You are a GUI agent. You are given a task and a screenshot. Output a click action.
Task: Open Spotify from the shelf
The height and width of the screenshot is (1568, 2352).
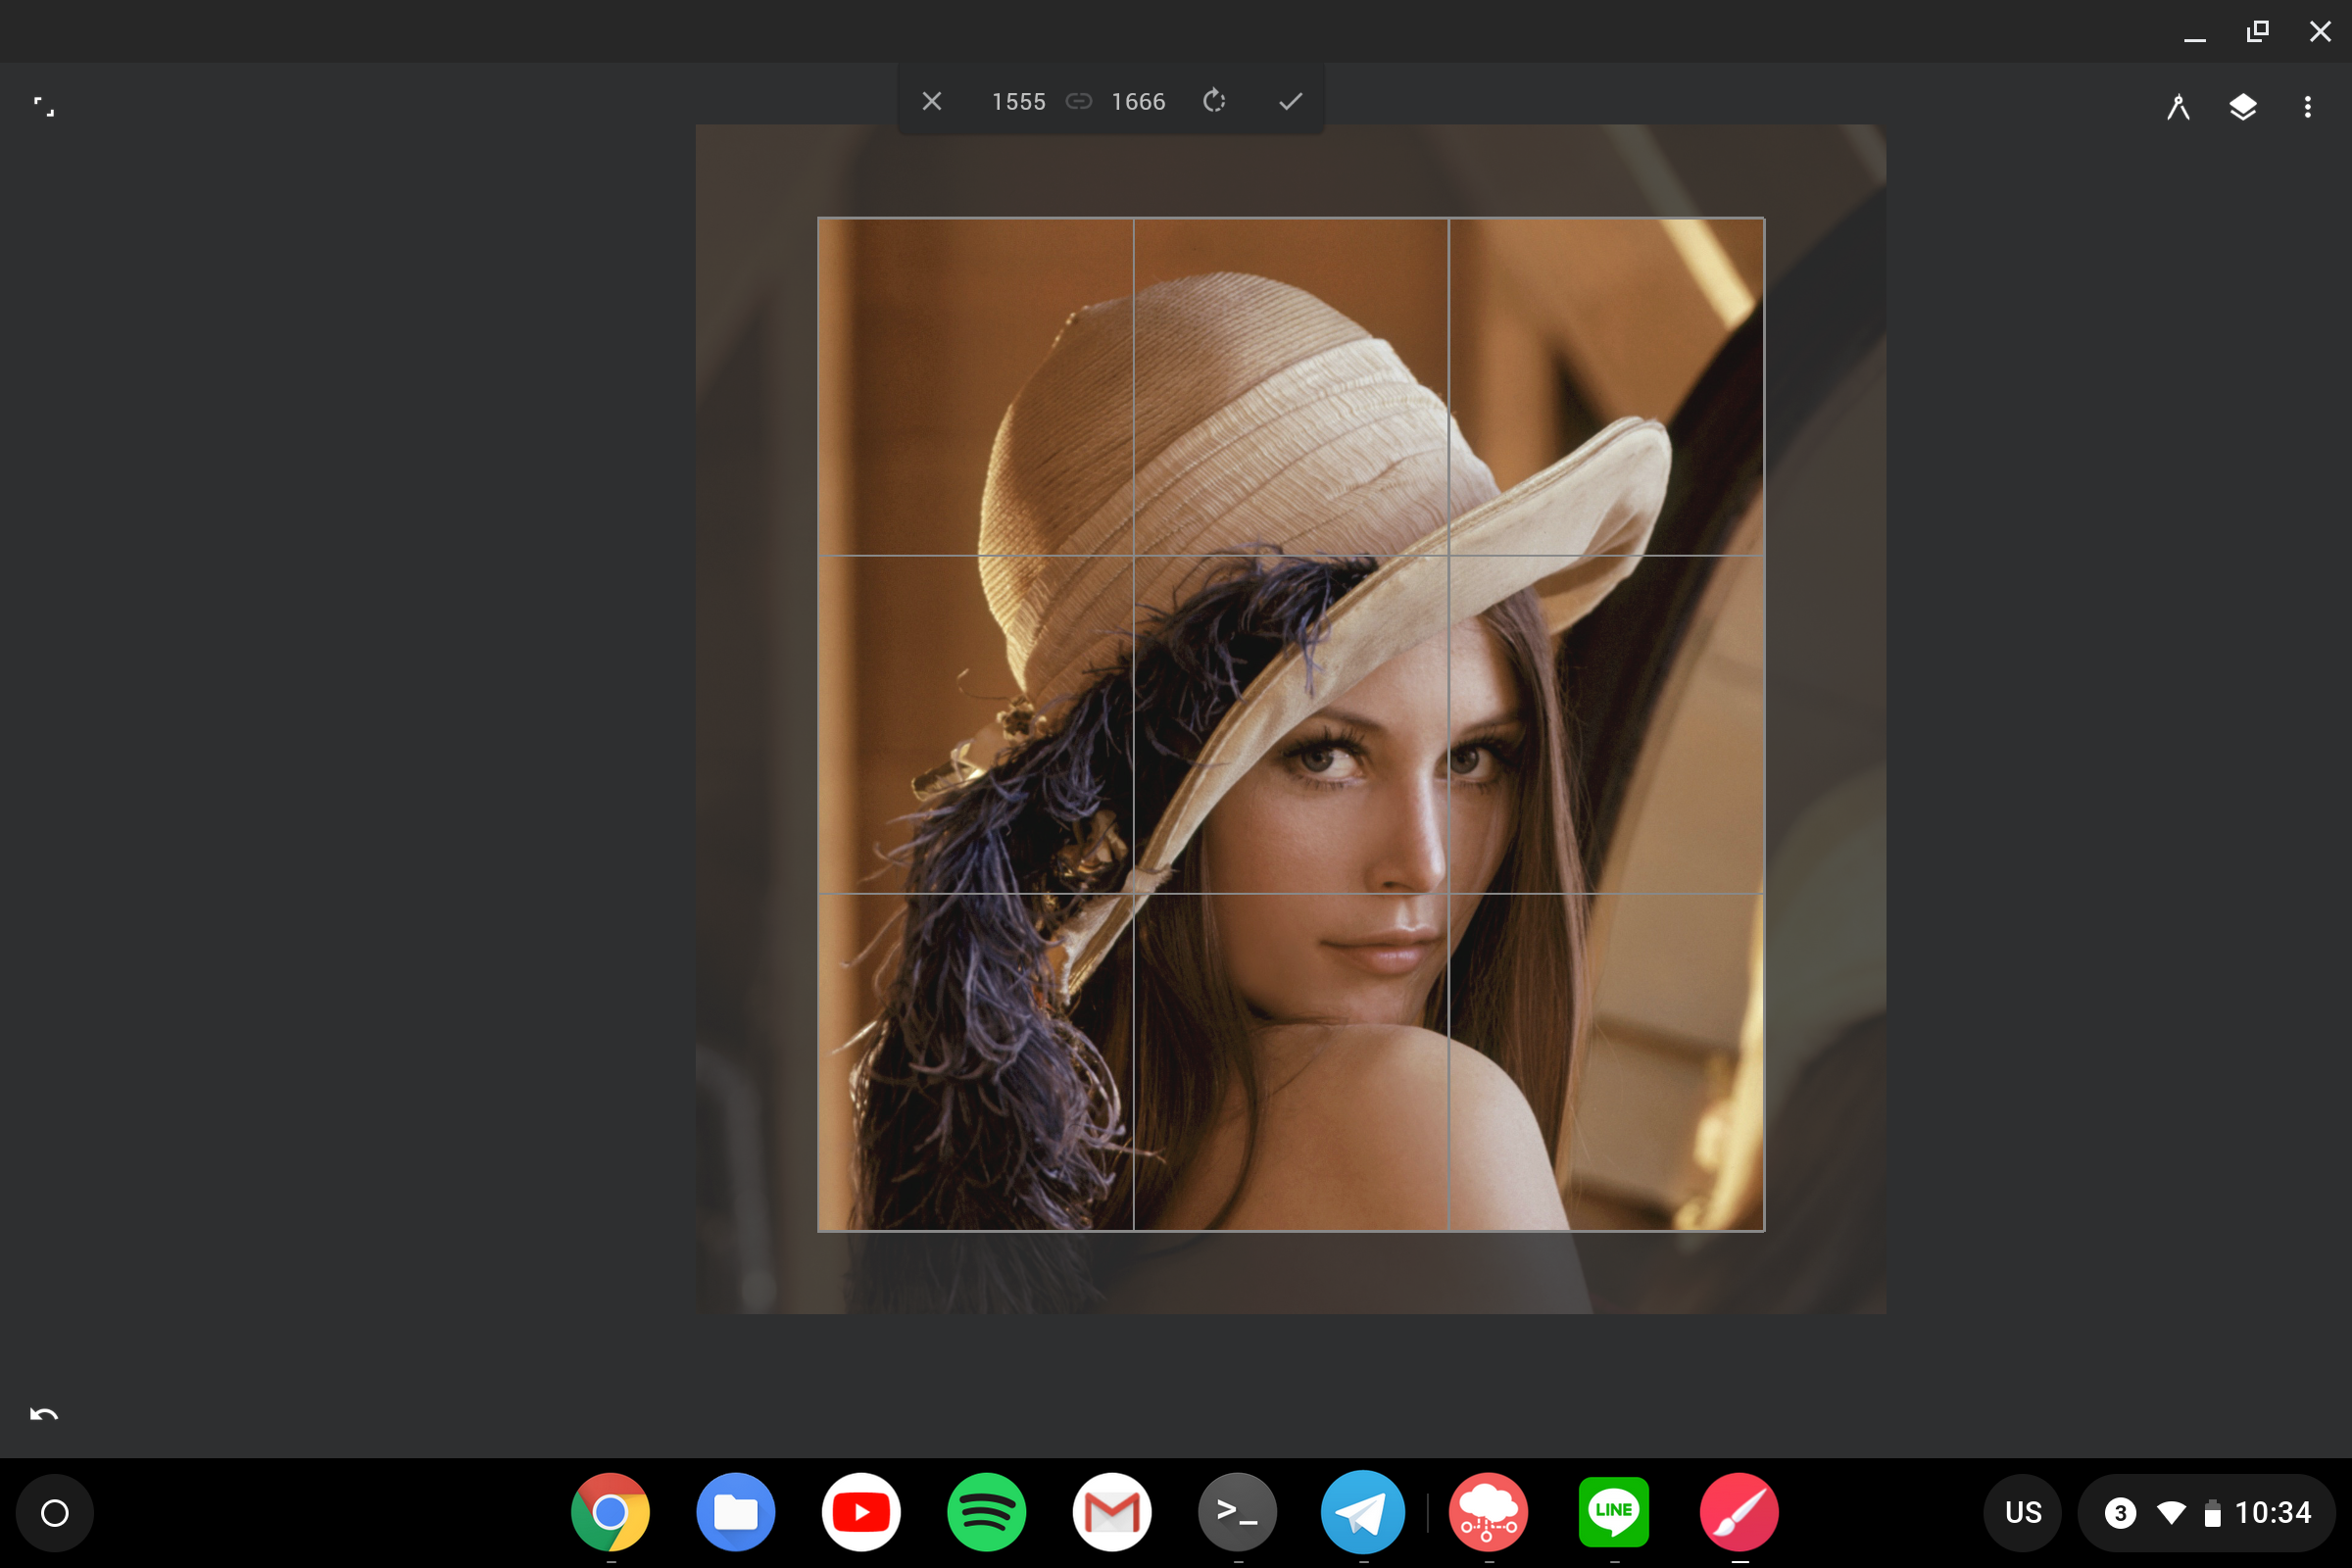[986, 1512]
